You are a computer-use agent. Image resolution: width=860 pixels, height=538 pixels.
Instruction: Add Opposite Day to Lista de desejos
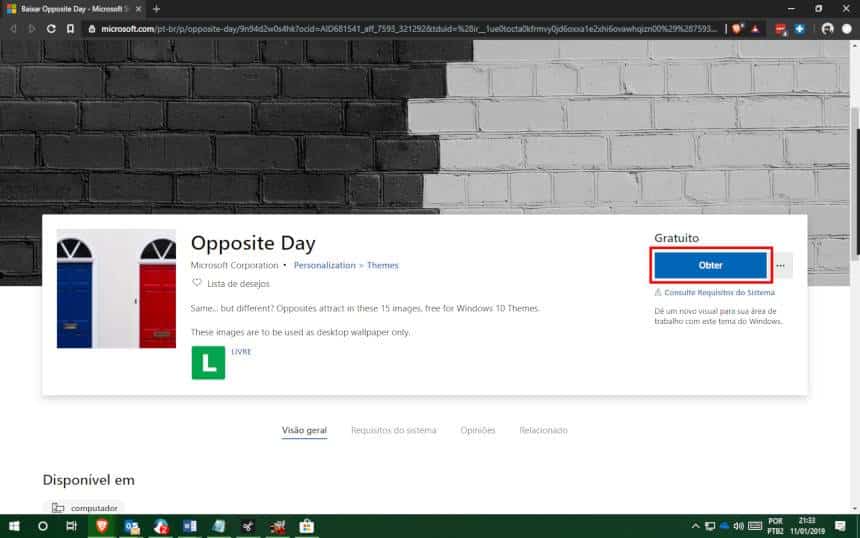(x=231, y=284)
